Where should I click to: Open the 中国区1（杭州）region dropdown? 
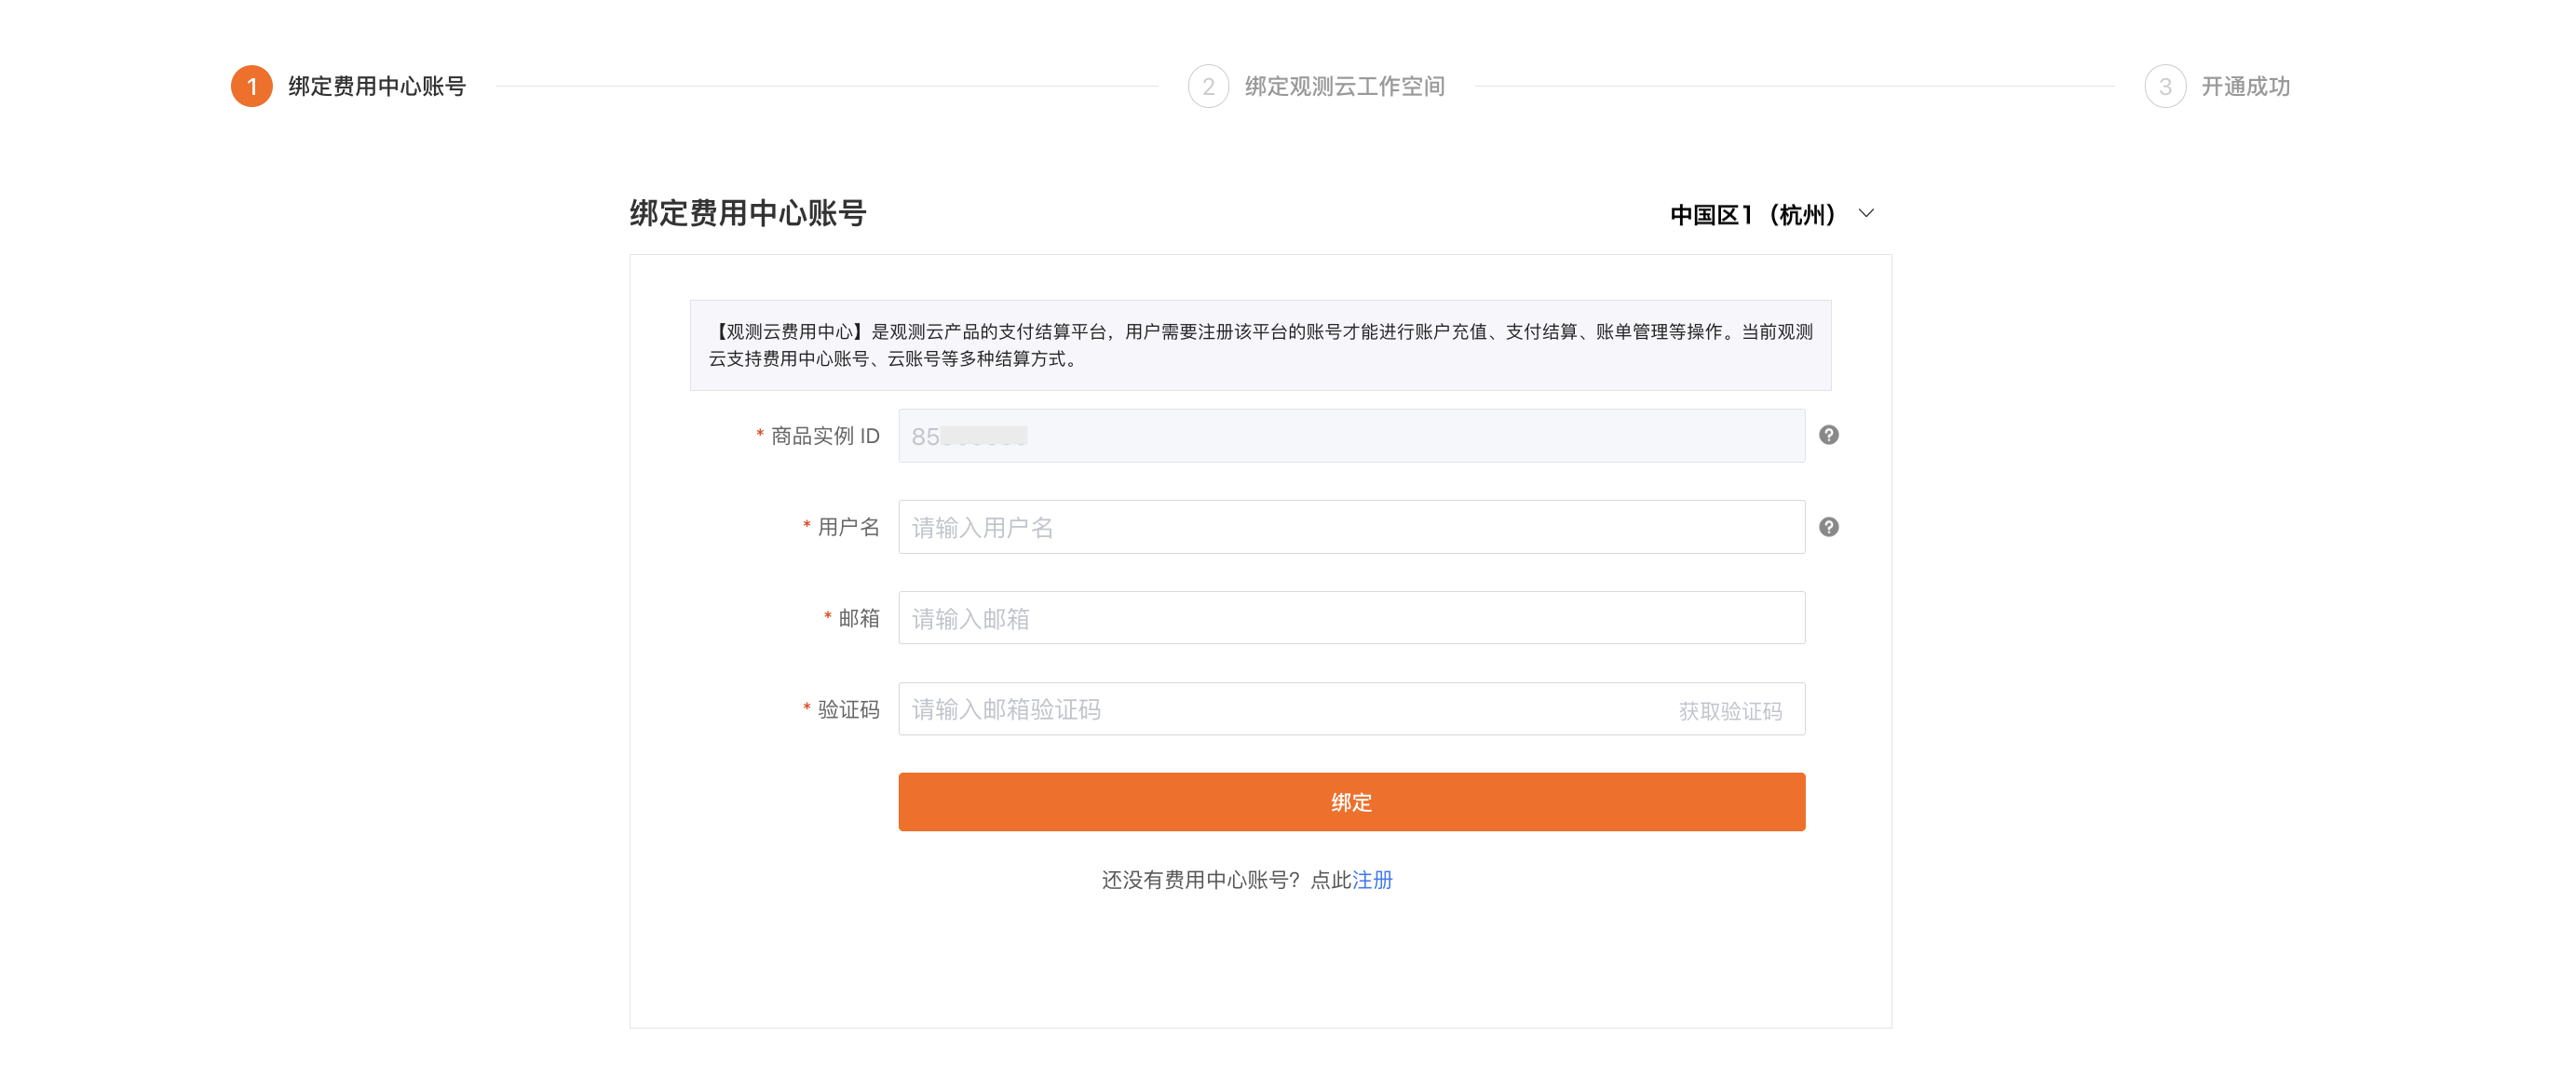point(1771,214)
